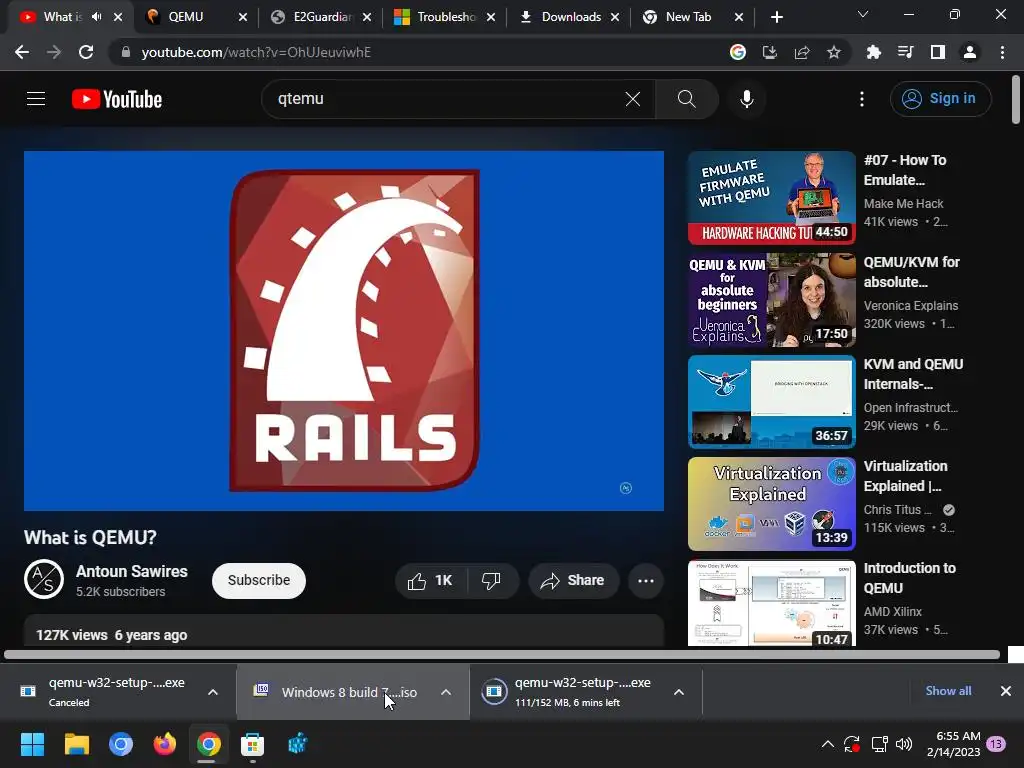Image resolution: width=1024 pixels, height=768 pixels.
Task: Open Virtualization Explained thumbnail
Action: 771,504
